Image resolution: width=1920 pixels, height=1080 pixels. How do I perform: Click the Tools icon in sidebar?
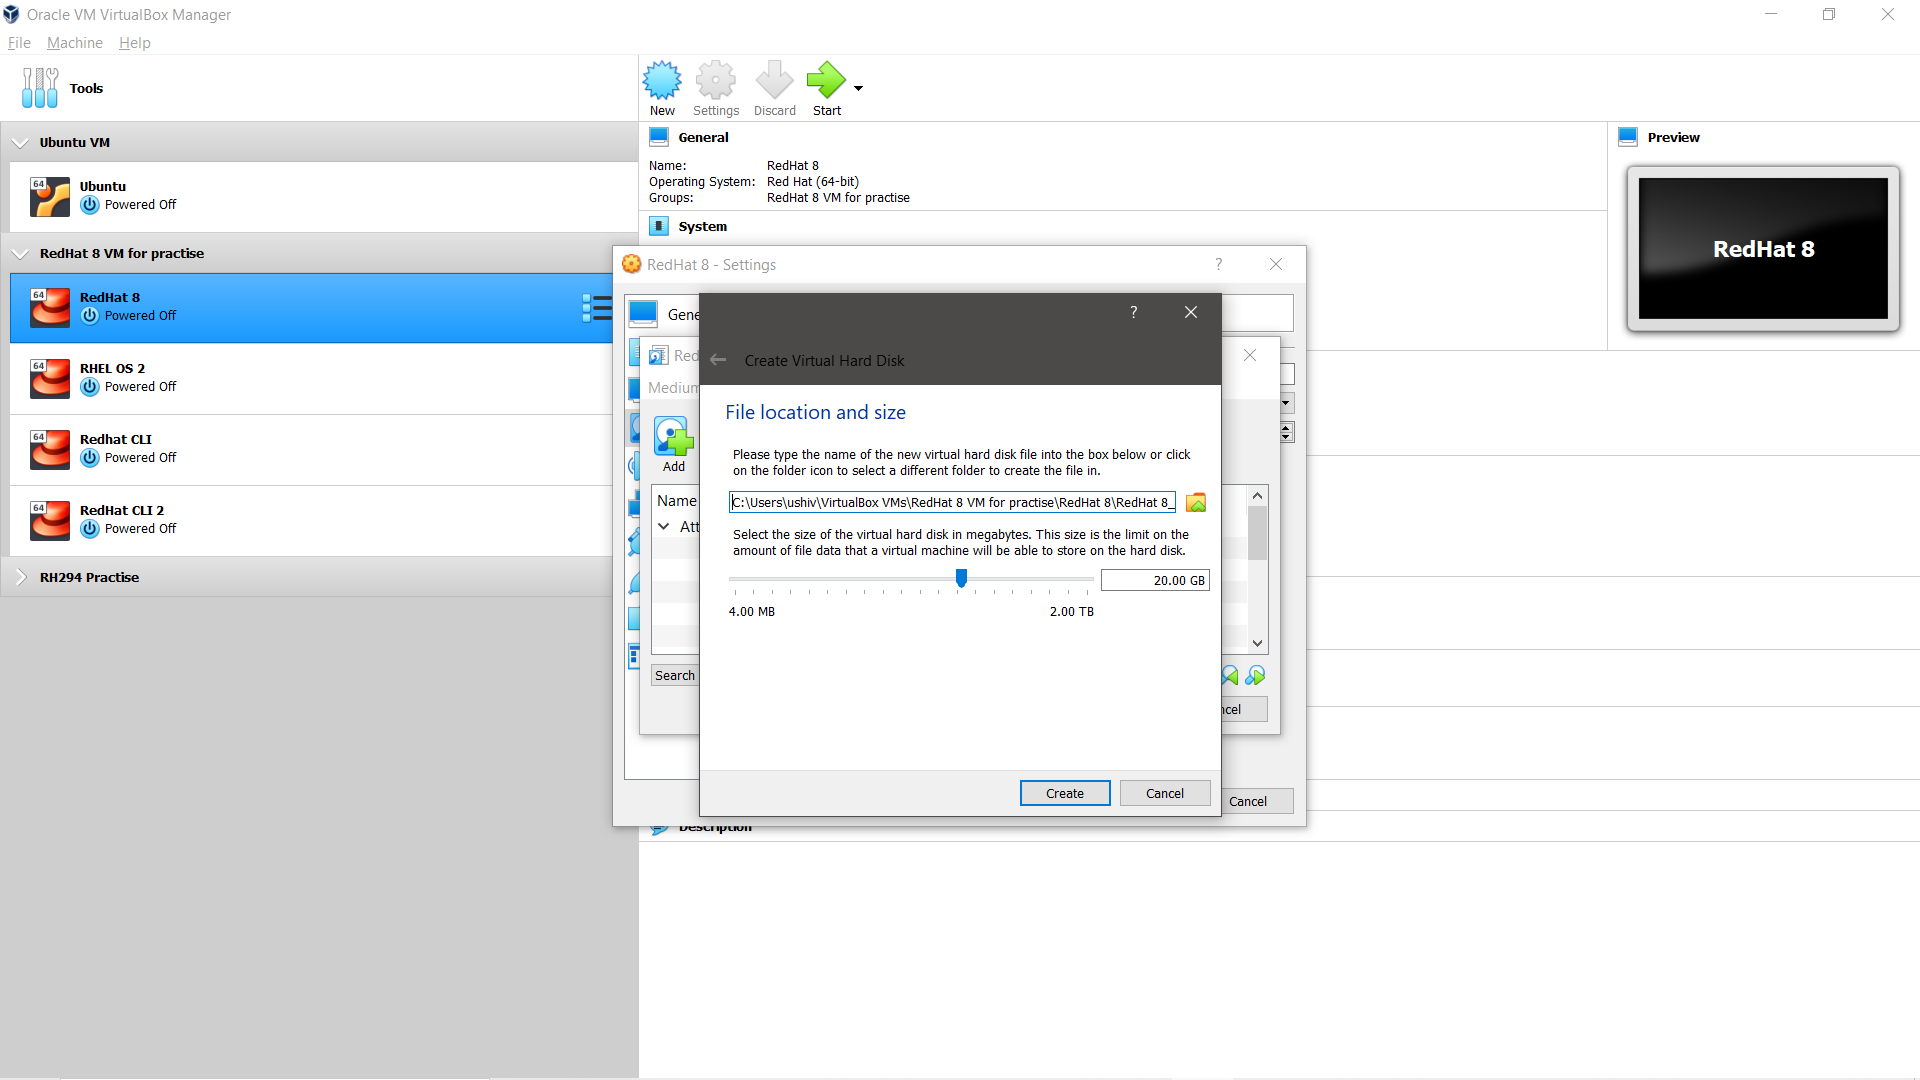coord(40,88)
